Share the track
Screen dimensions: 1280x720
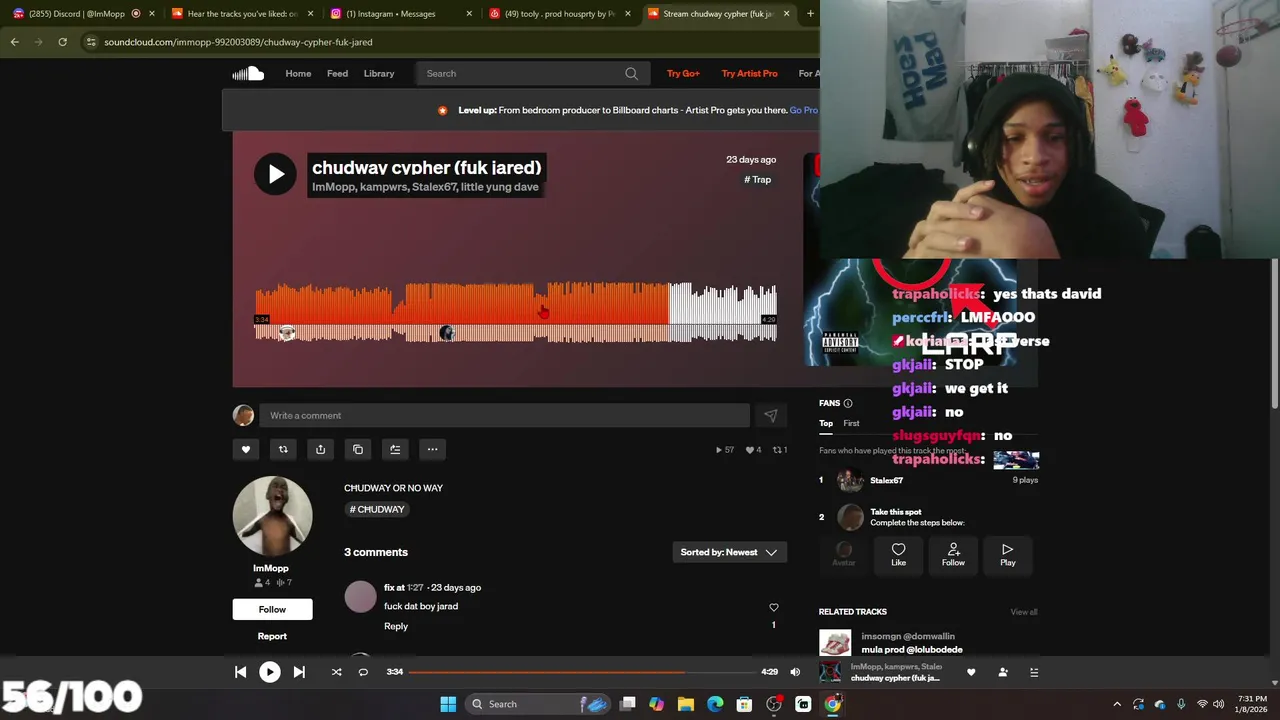coord(320,449)
